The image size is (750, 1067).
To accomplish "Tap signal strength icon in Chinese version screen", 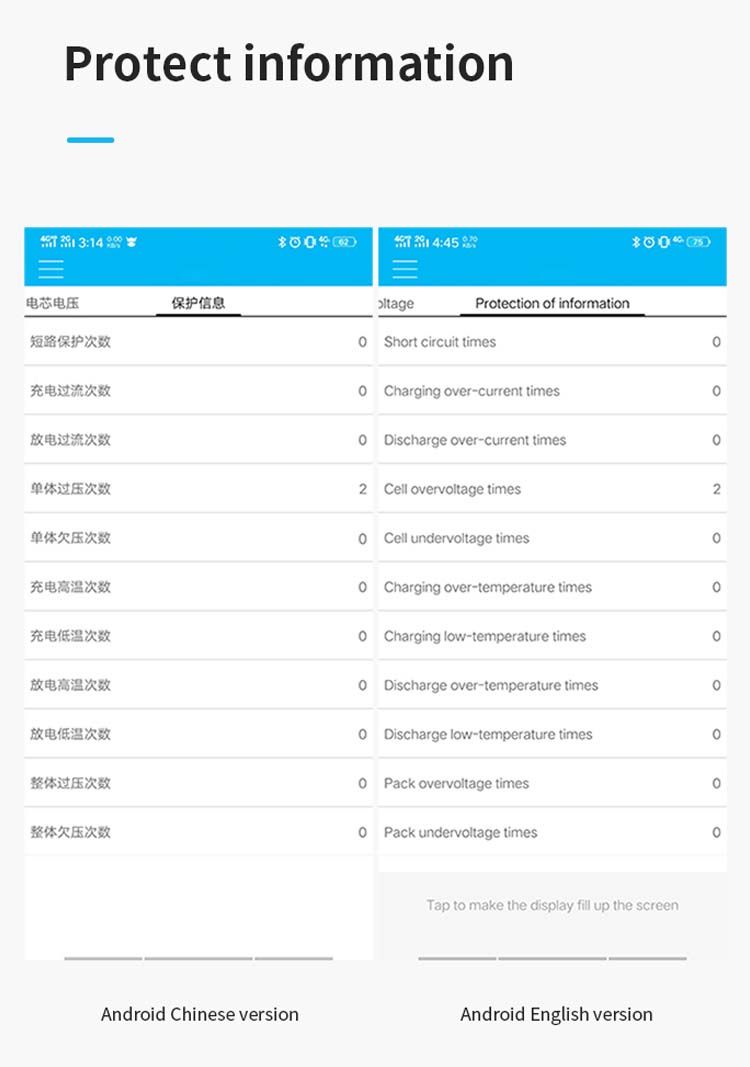I will point(57,242).
